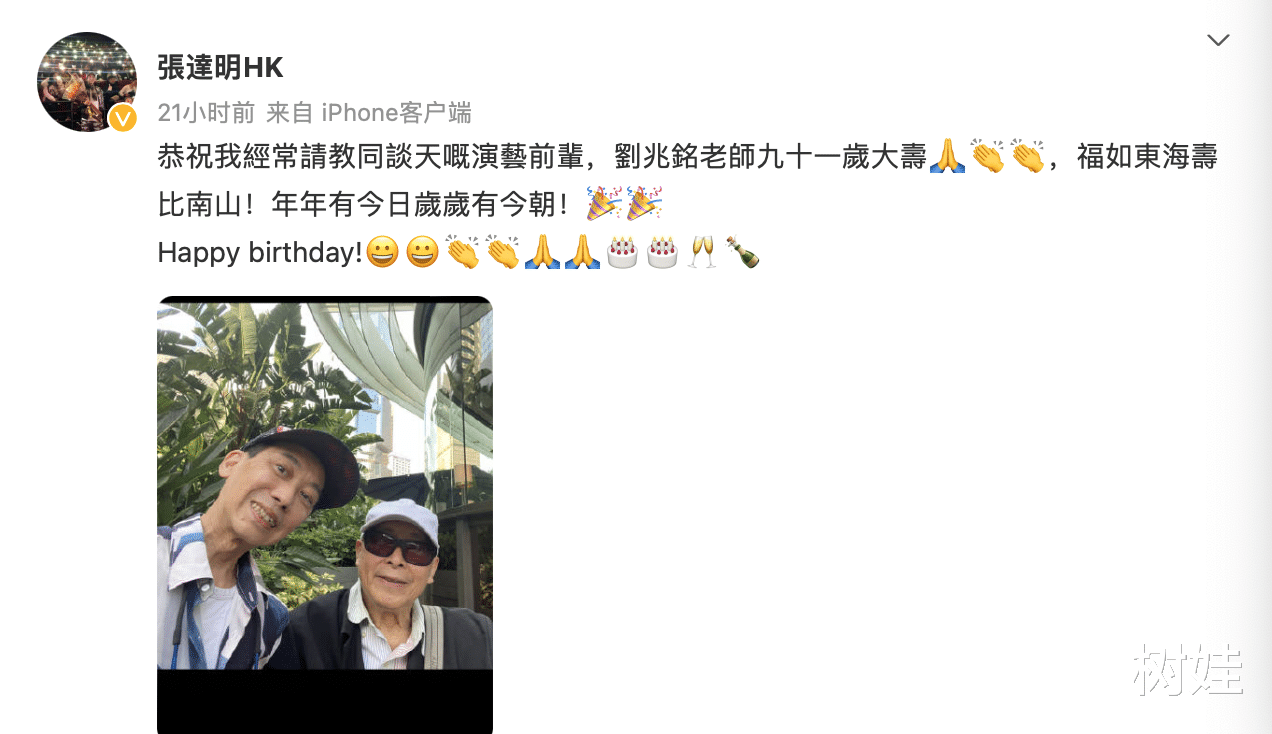Click first clapping emoji after 大壽
1272x734 pixels.
click(x=987, y=157)
